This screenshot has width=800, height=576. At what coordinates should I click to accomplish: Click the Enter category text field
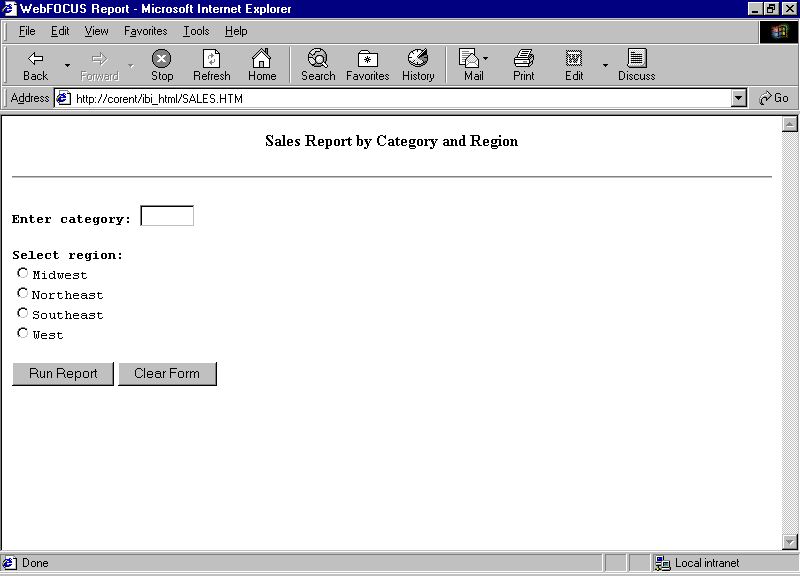click(167, 215)
